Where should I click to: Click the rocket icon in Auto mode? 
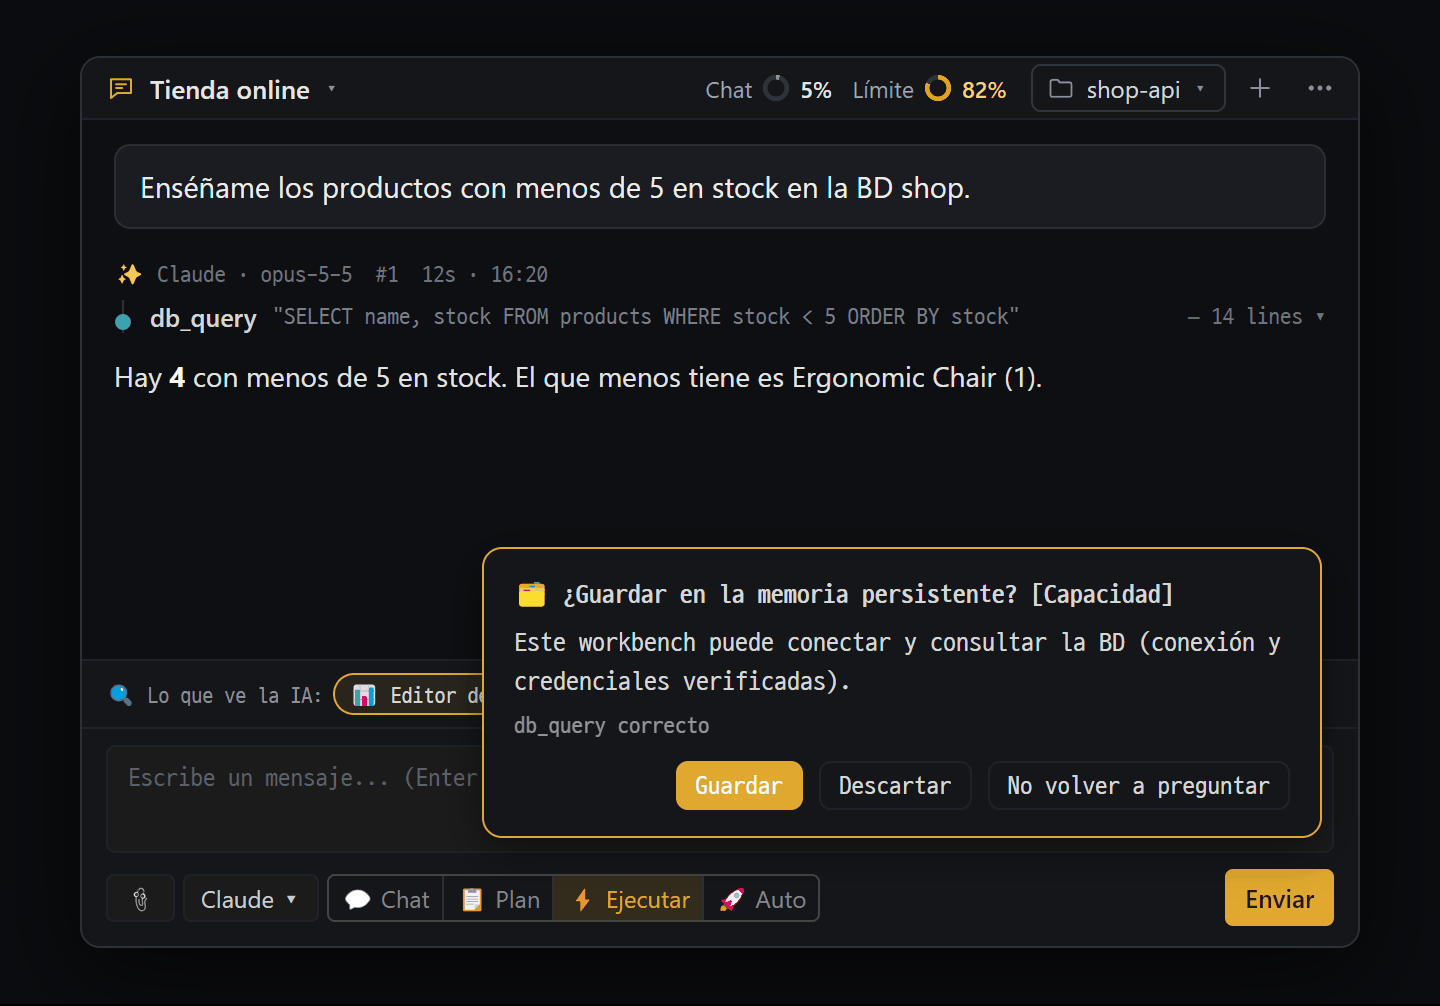point(732,899)
